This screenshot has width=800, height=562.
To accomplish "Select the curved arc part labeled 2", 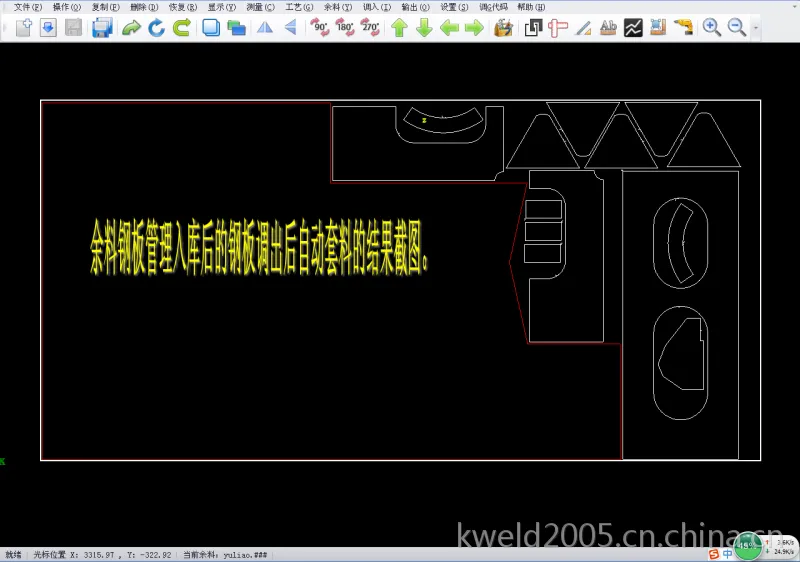I will 443,120.
